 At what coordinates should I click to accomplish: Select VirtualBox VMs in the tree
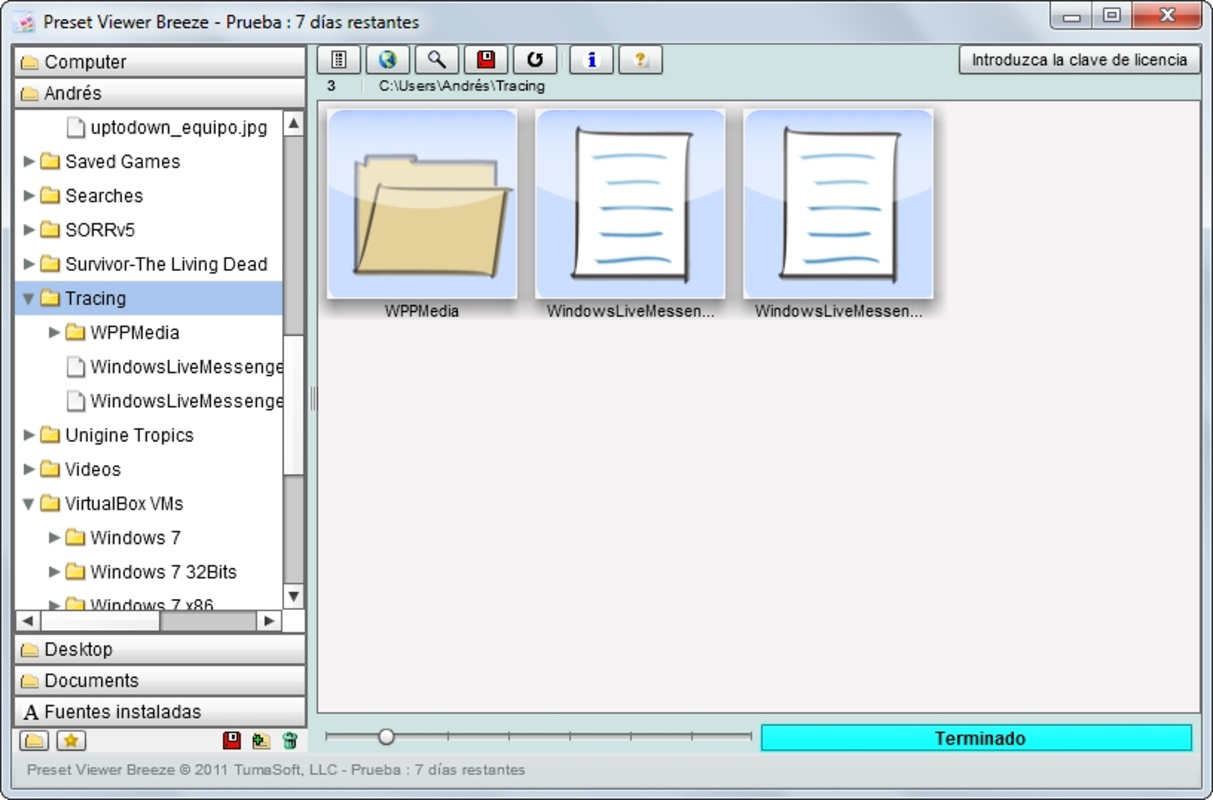click(x=124, y=503)
